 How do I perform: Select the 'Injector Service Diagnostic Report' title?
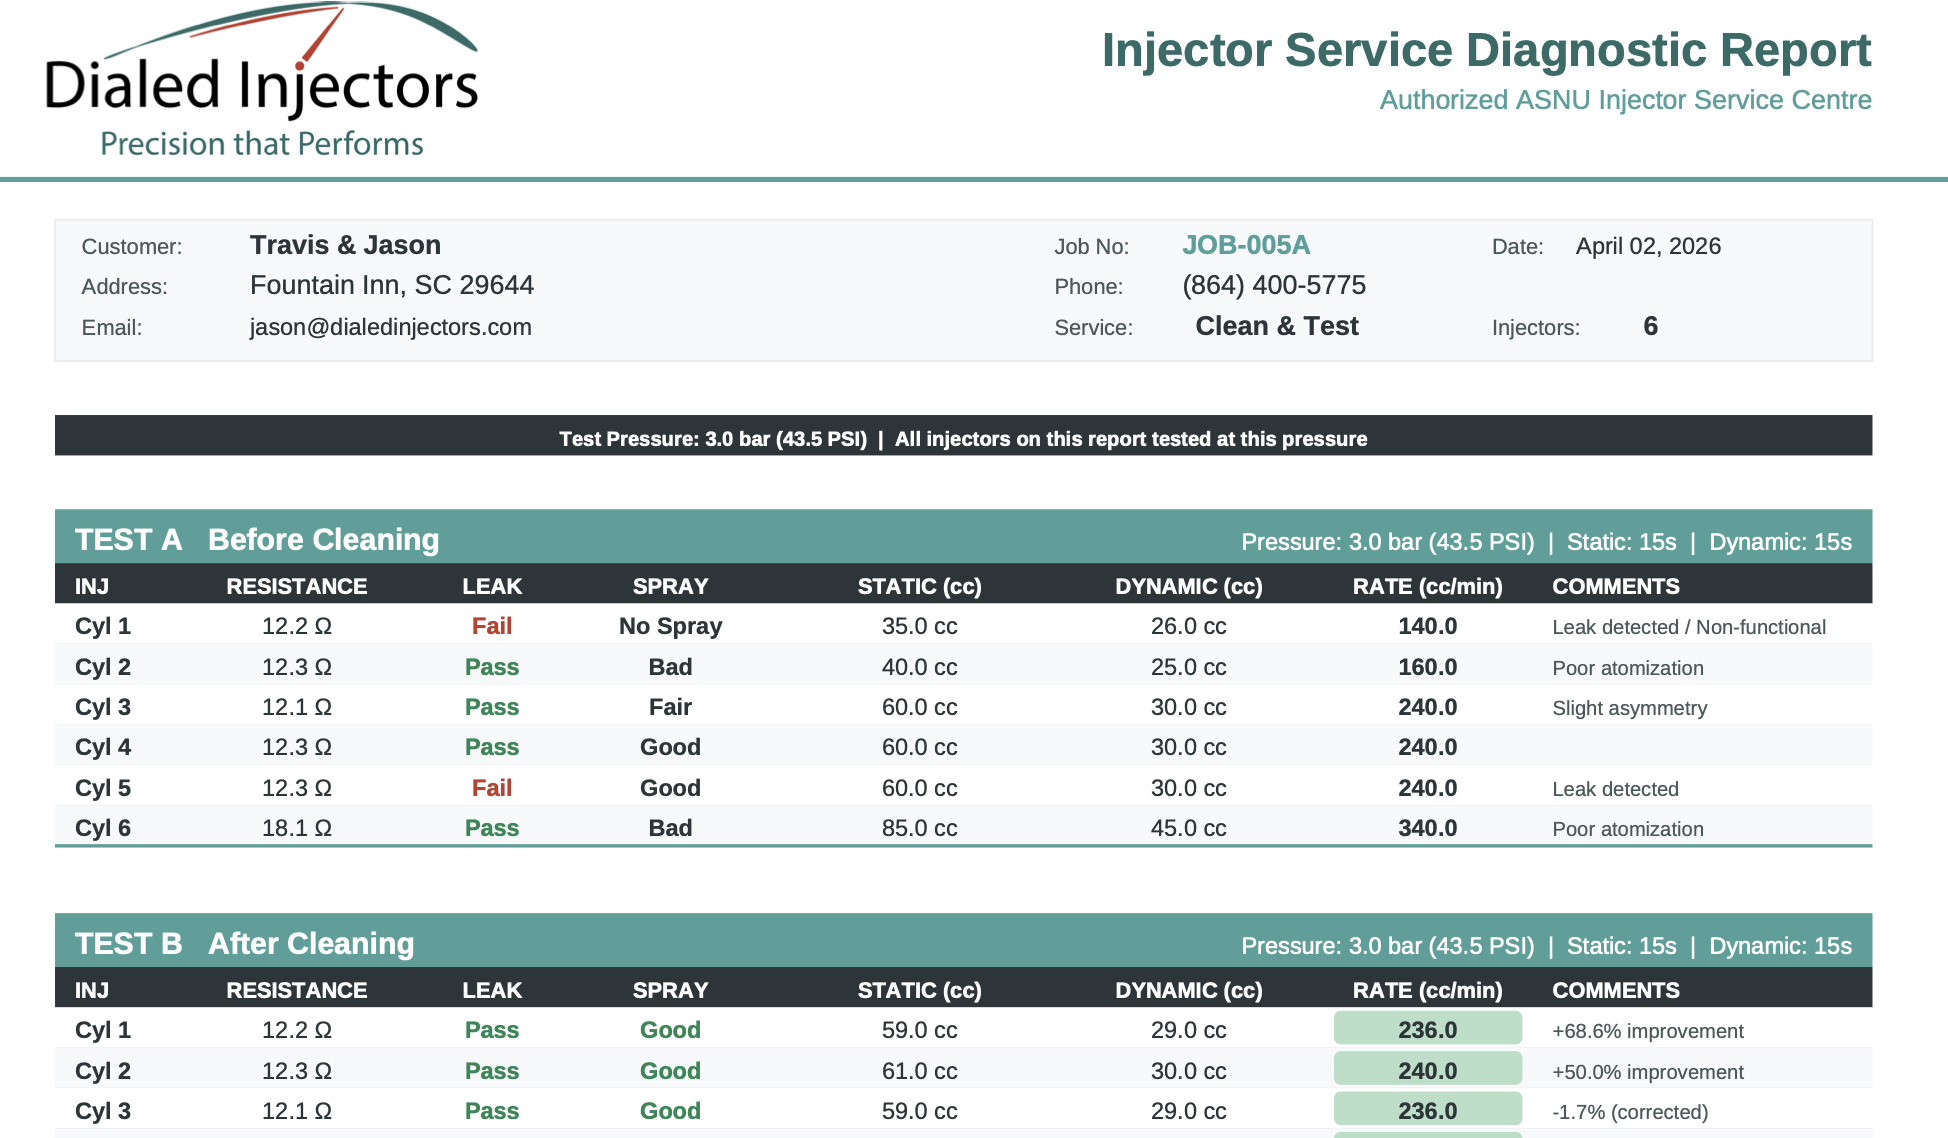(1486, 50)
